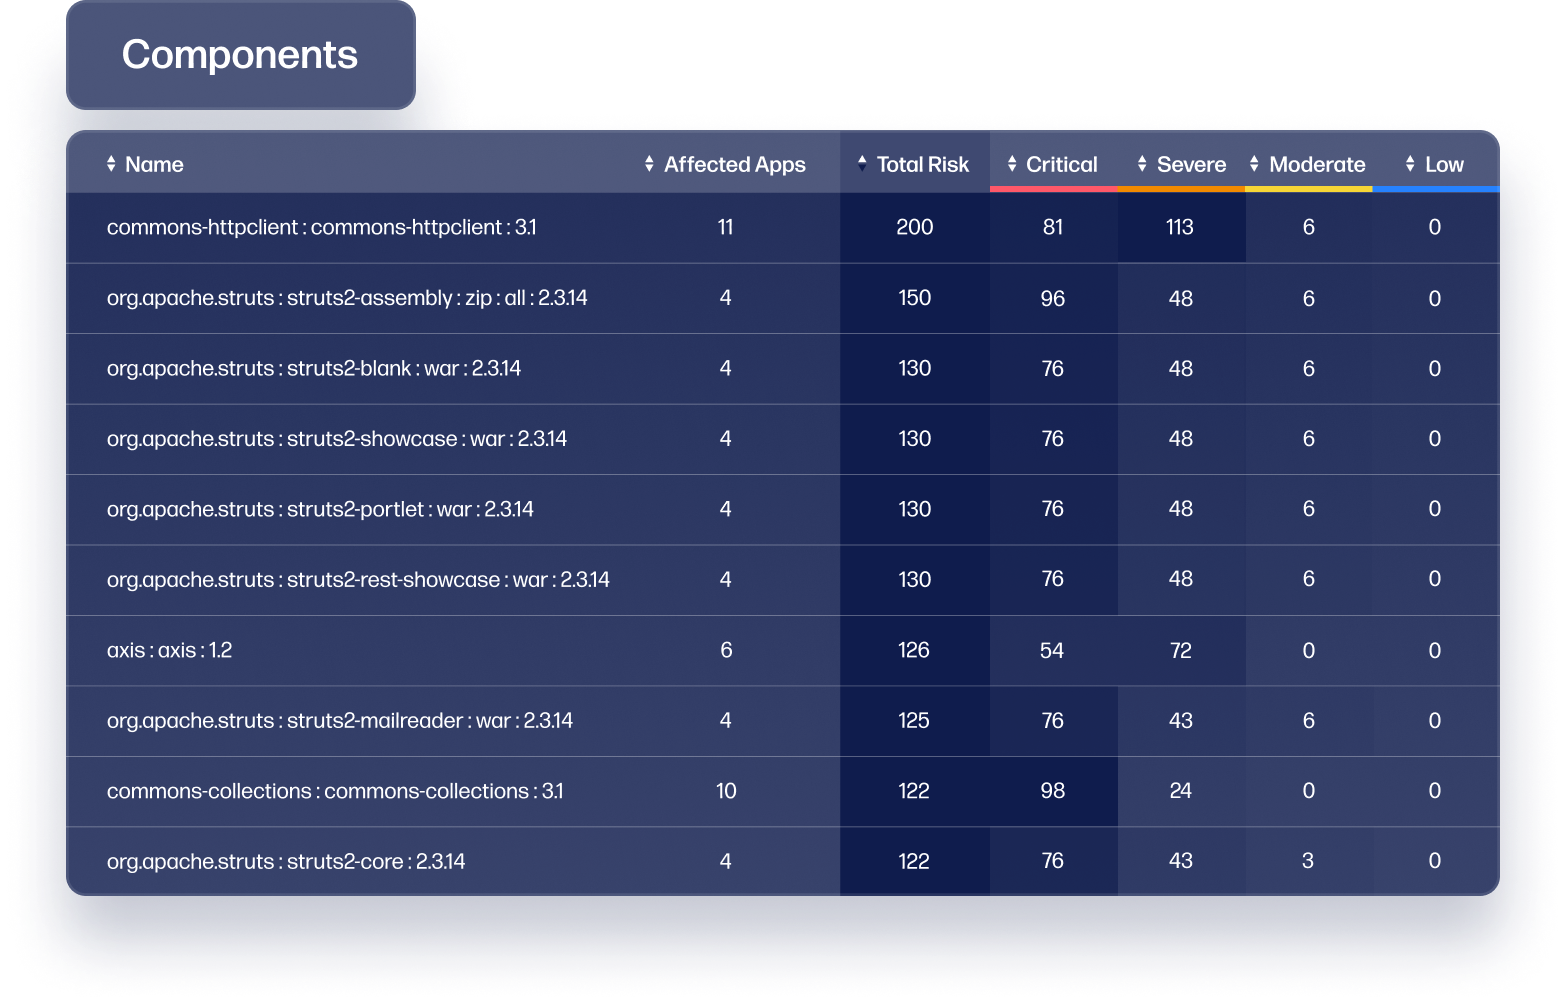Click sort arrows beside Moderate header
This screenshot has width=1566, height=1006.
(1254, 164)
